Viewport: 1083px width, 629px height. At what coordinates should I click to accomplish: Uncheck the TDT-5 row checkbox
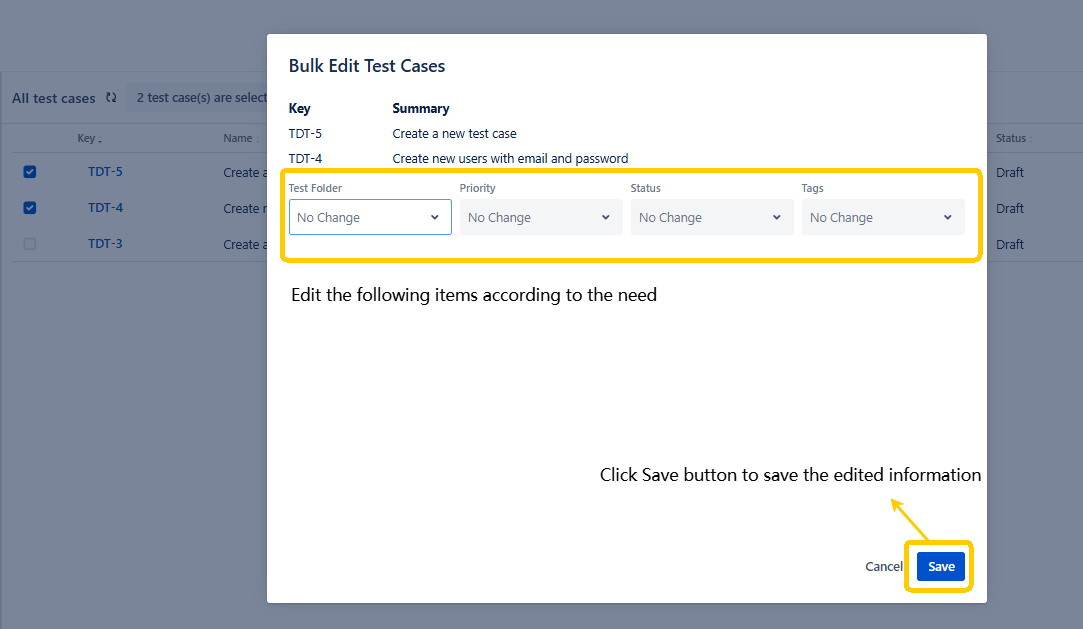tap(30, 172)
